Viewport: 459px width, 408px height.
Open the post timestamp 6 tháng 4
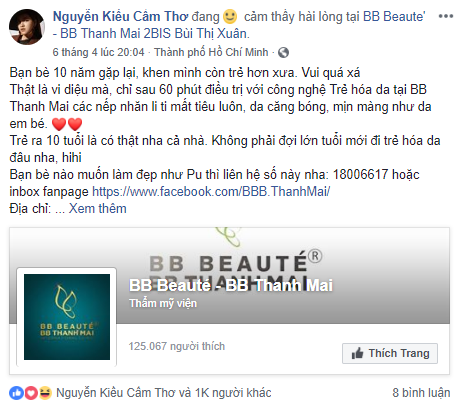click(98, 52)
